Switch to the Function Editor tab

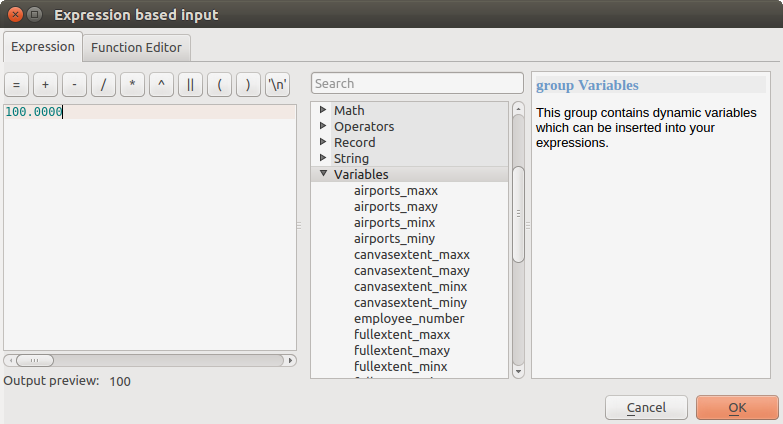pos(137,47)
